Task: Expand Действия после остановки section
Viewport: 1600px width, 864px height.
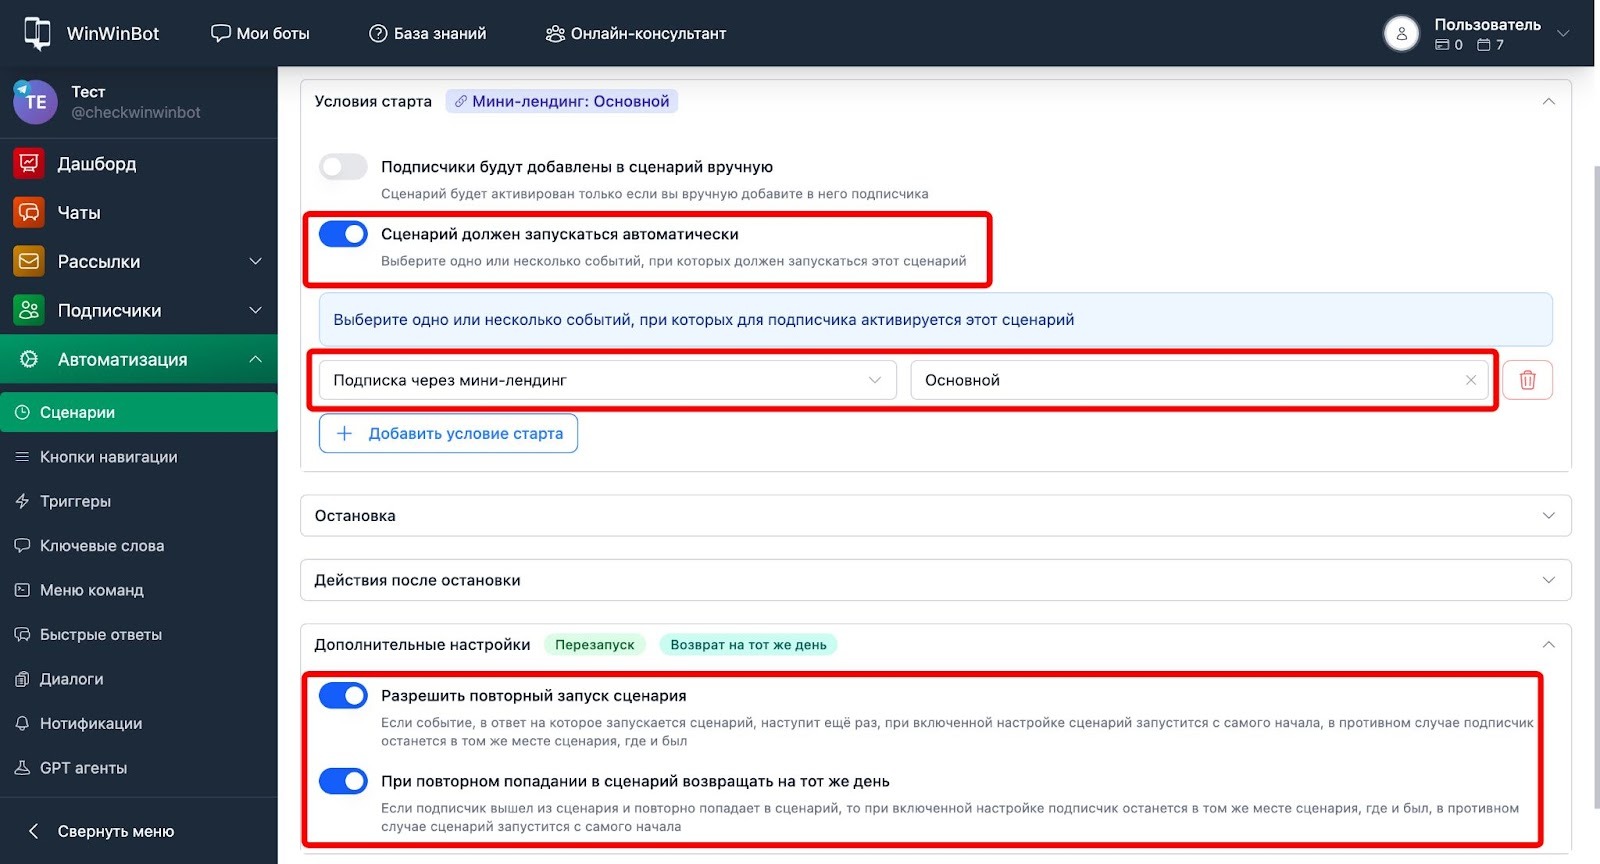Action: coord(935,580)
